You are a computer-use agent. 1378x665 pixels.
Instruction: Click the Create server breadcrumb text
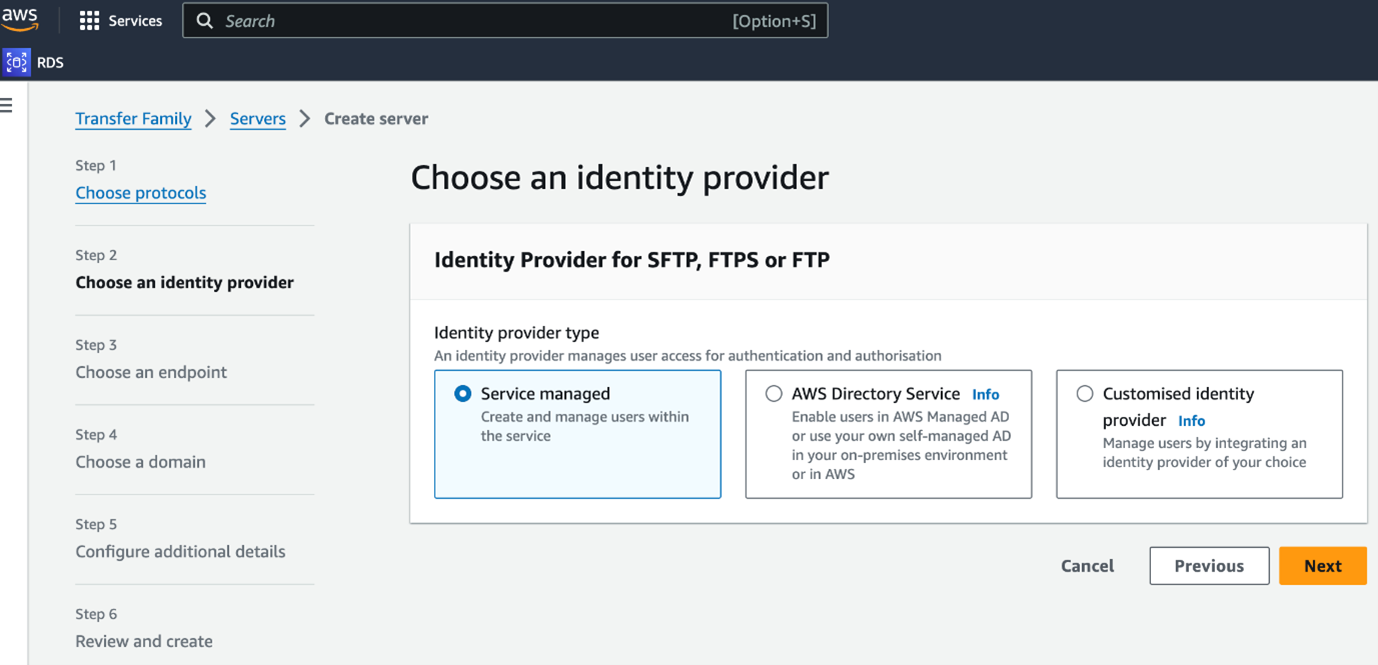376,118
